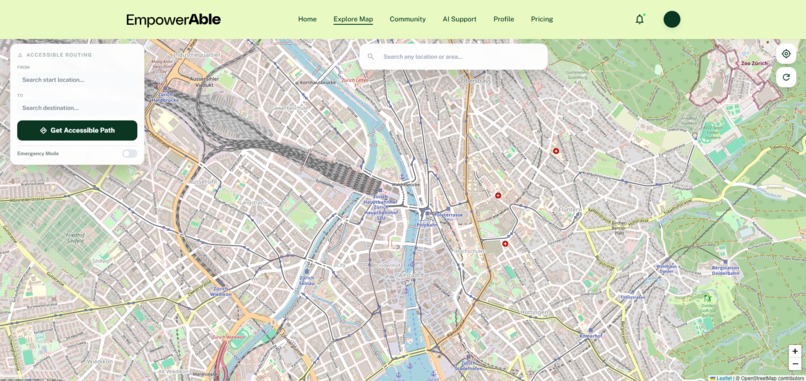The image size is (806, 381).
Task: Open OpenStreetMap contributors link
Action: click(772, 378)
